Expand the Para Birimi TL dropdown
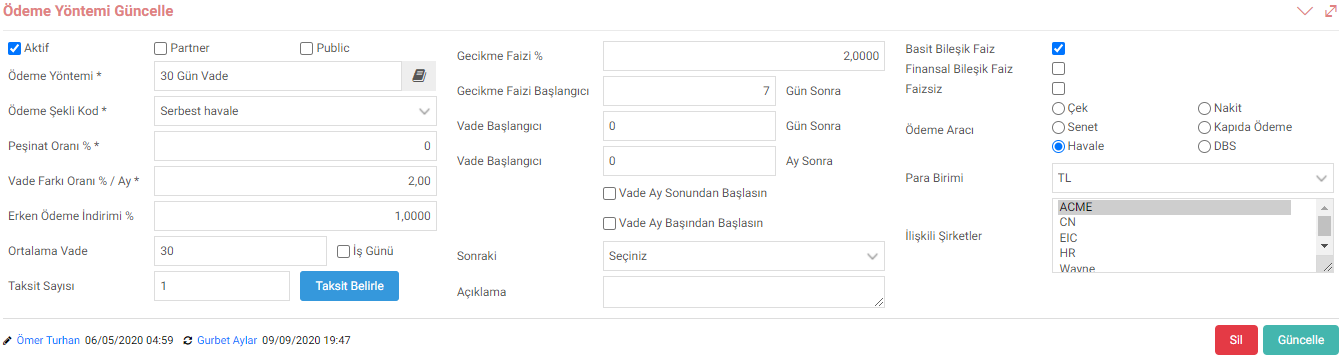 click(x=1192, y=179)
